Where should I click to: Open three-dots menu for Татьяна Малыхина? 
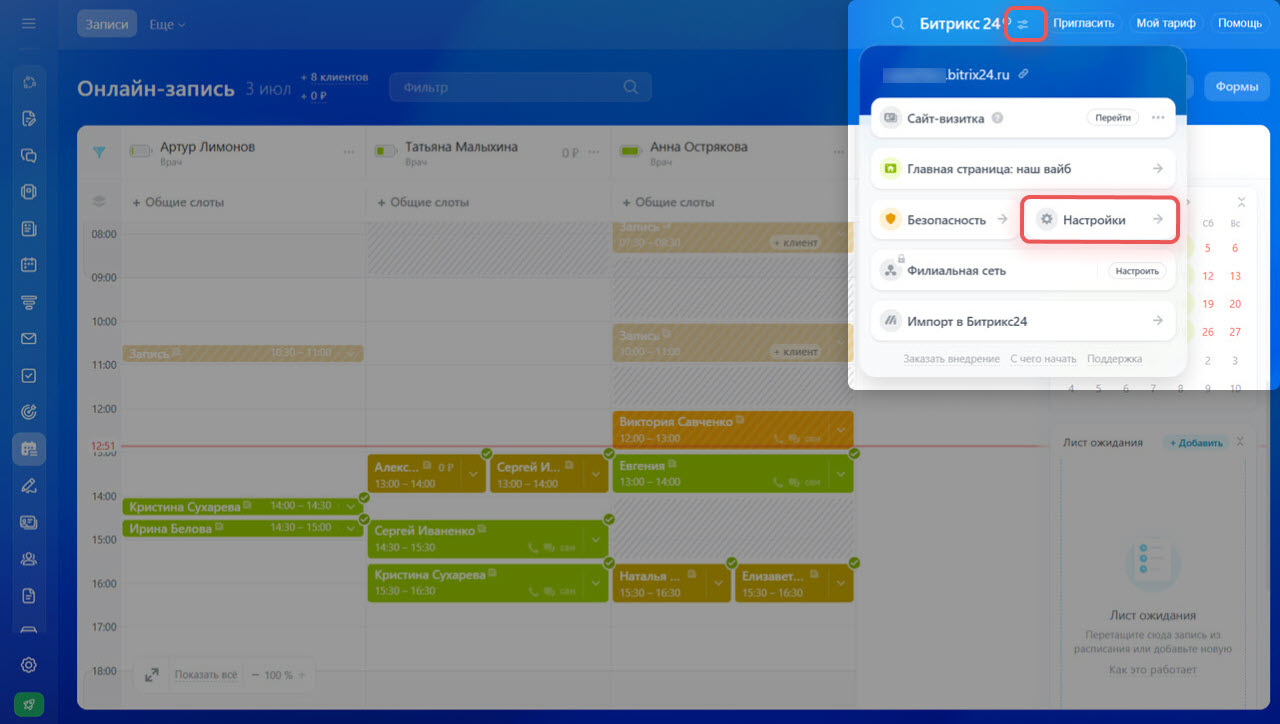coord(594,152)
